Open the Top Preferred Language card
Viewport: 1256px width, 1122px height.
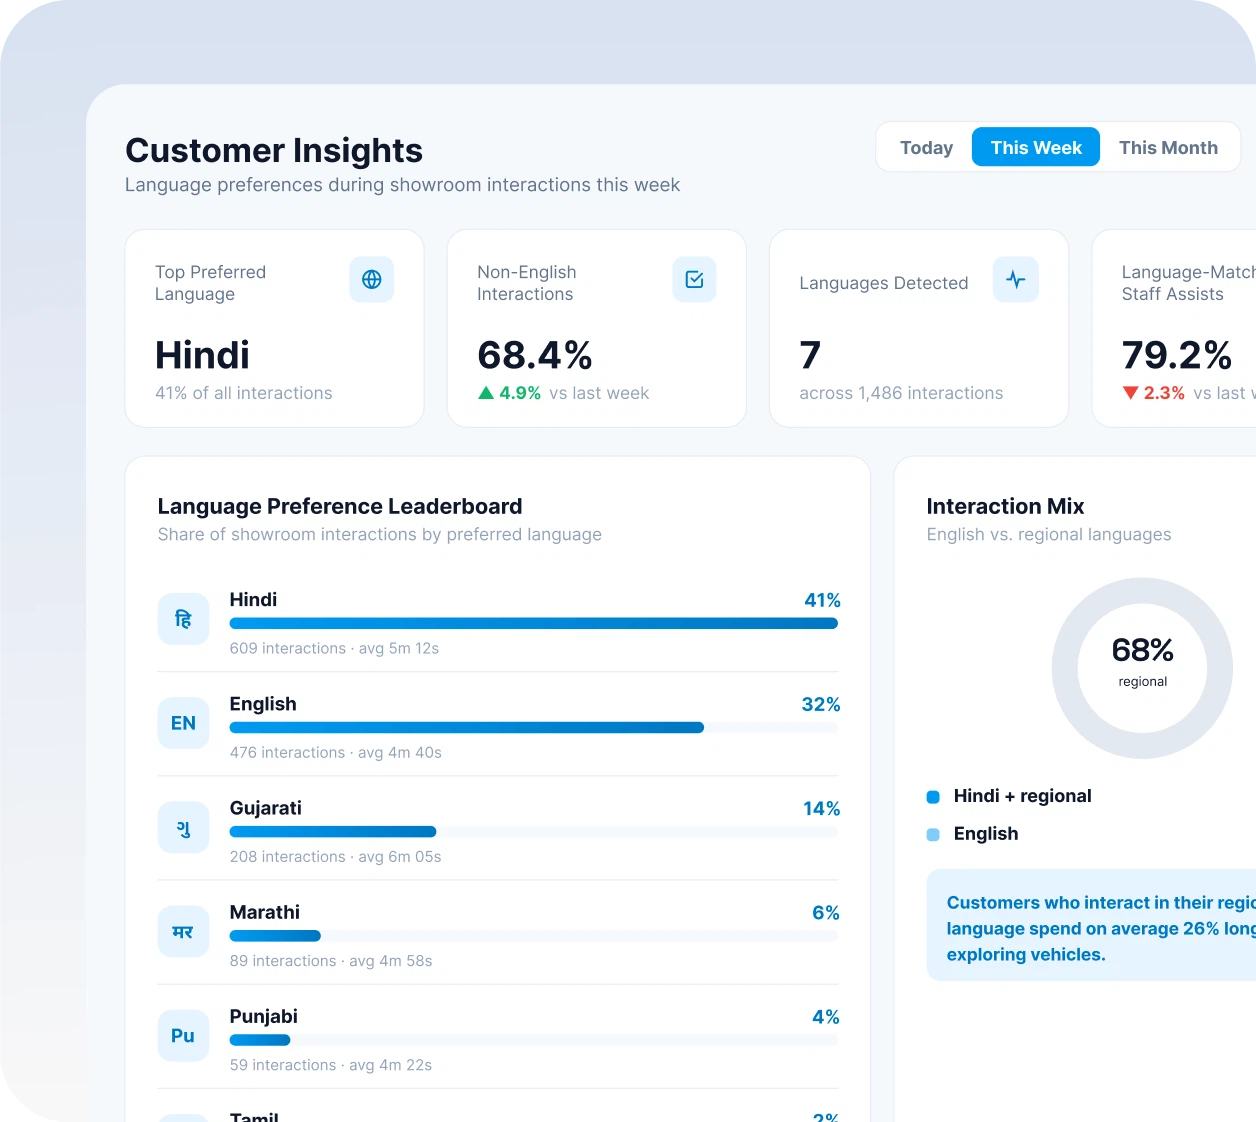pyautogui.click(x=274, y=328)
